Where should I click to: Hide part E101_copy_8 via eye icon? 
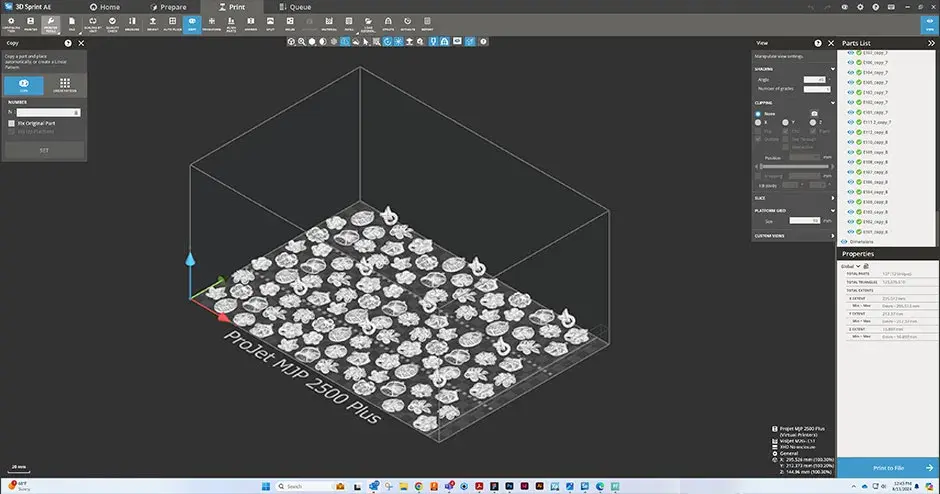pos(851,231)
